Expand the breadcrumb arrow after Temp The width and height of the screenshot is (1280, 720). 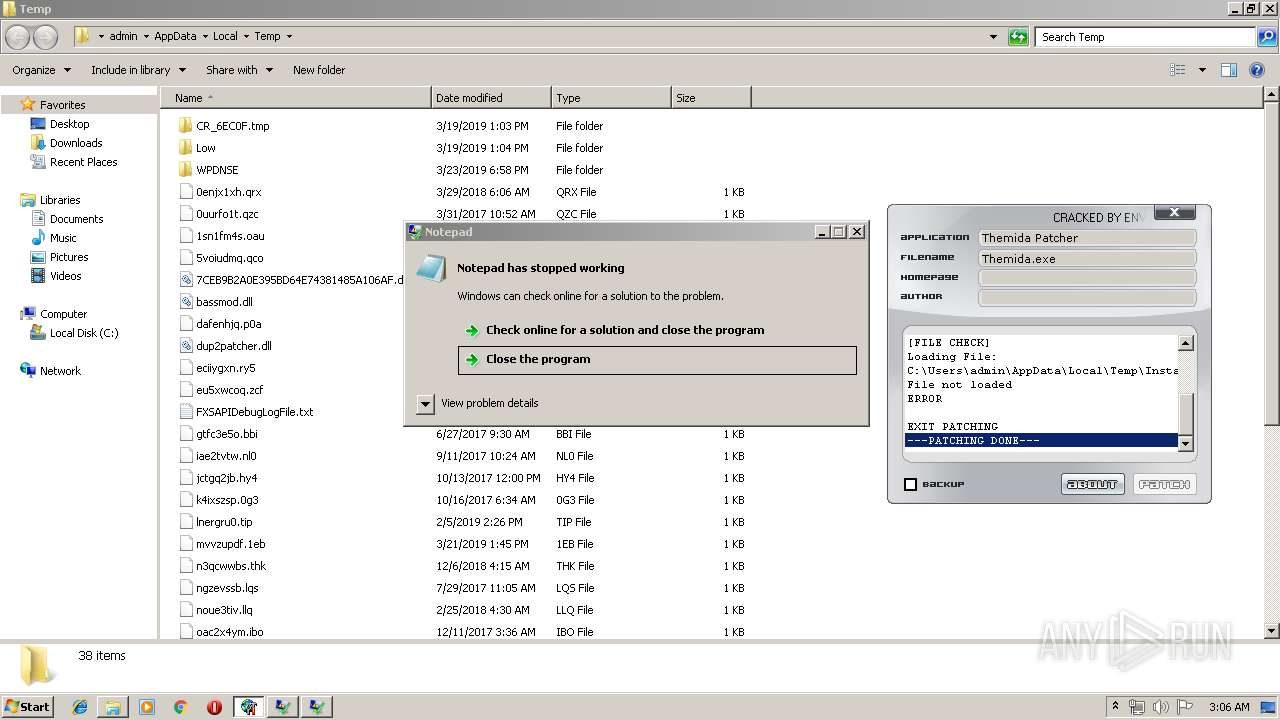point(289,37)
